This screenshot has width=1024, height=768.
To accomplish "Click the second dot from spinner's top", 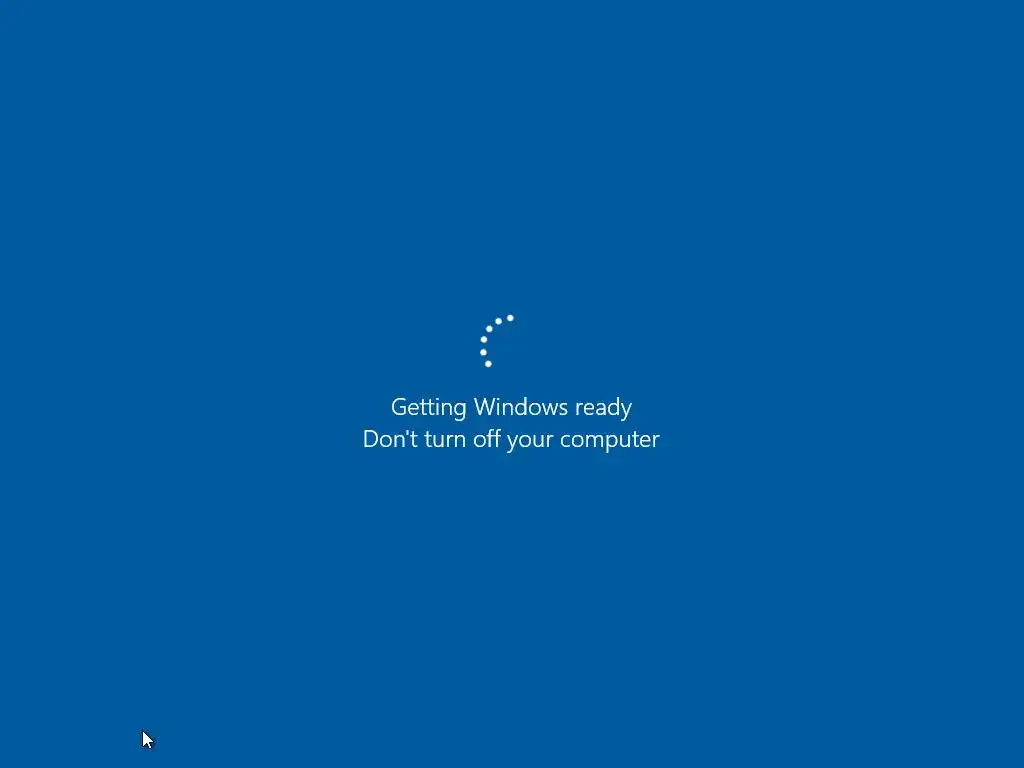I will 498,321.
